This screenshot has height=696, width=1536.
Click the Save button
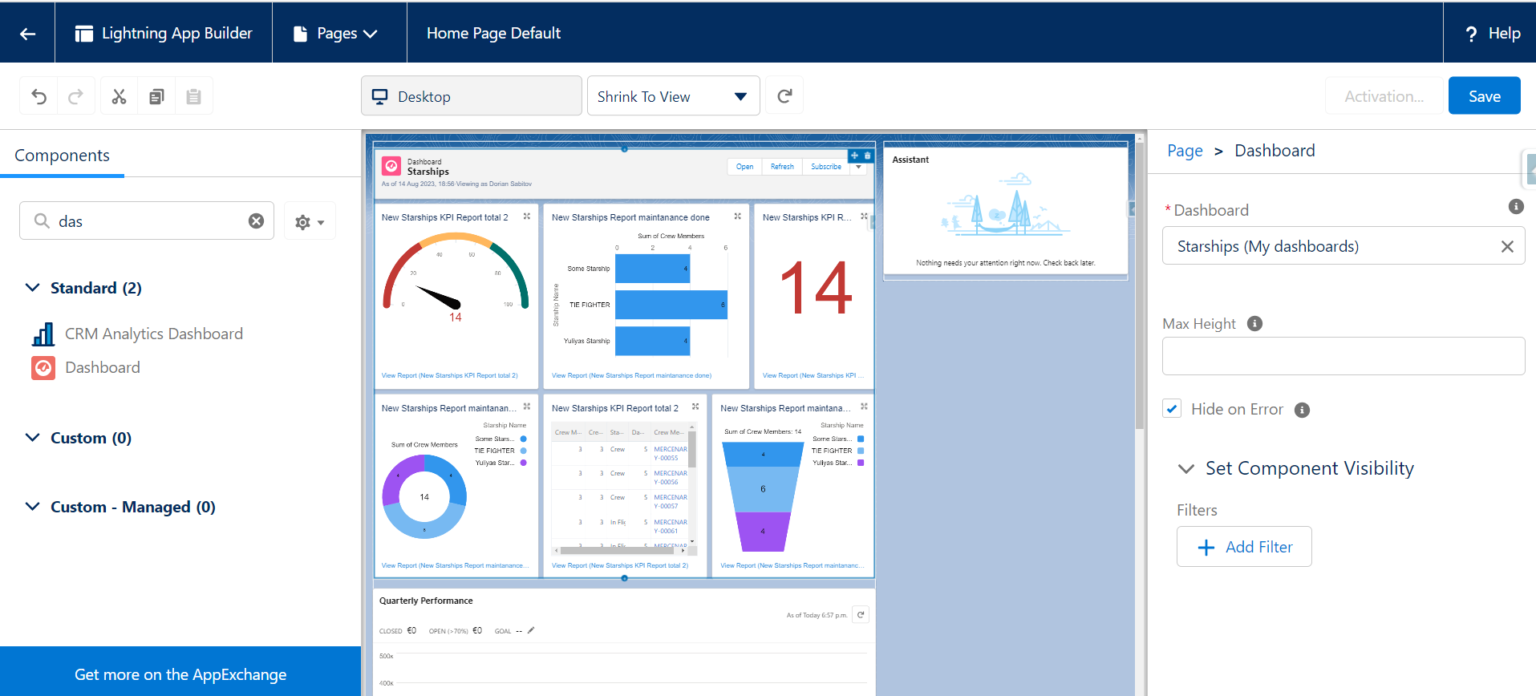(1484, 95)
